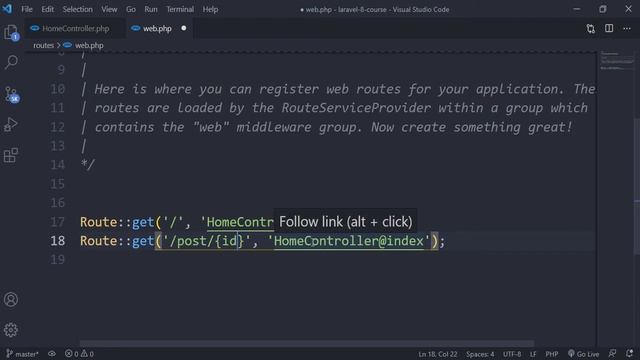The width and height of the screenshot is (640, 360).
Task: Click Route keyword on line 18
Action: pyautogui.click(x=99, y=241)
